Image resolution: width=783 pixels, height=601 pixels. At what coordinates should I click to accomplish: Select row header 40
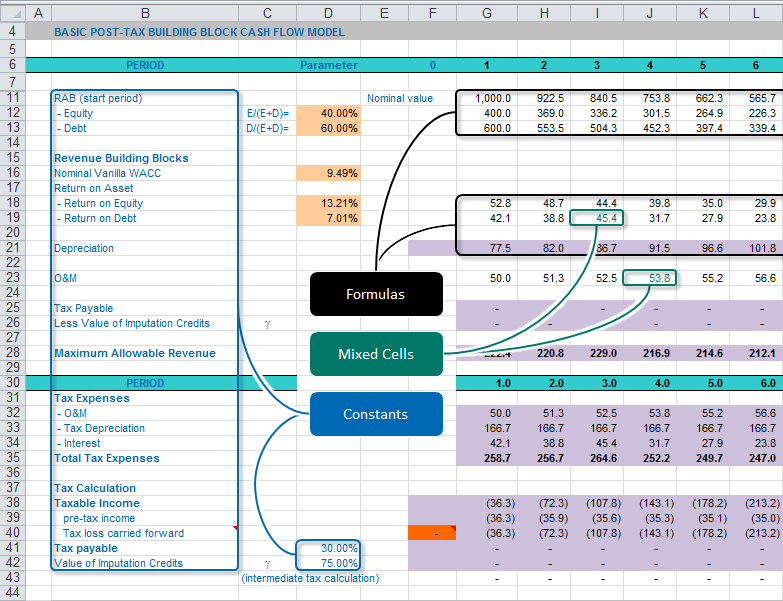click(12, 533)
